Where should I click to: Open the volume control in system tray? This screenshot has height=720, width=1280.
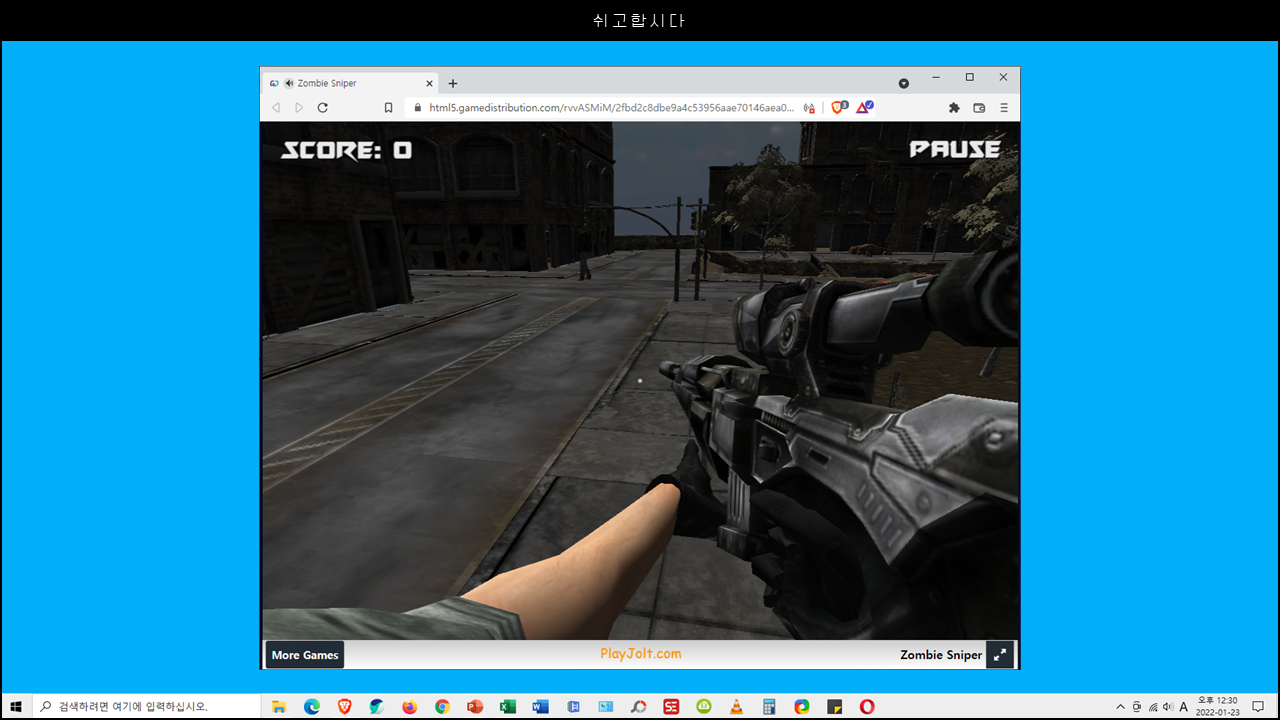1168,706
